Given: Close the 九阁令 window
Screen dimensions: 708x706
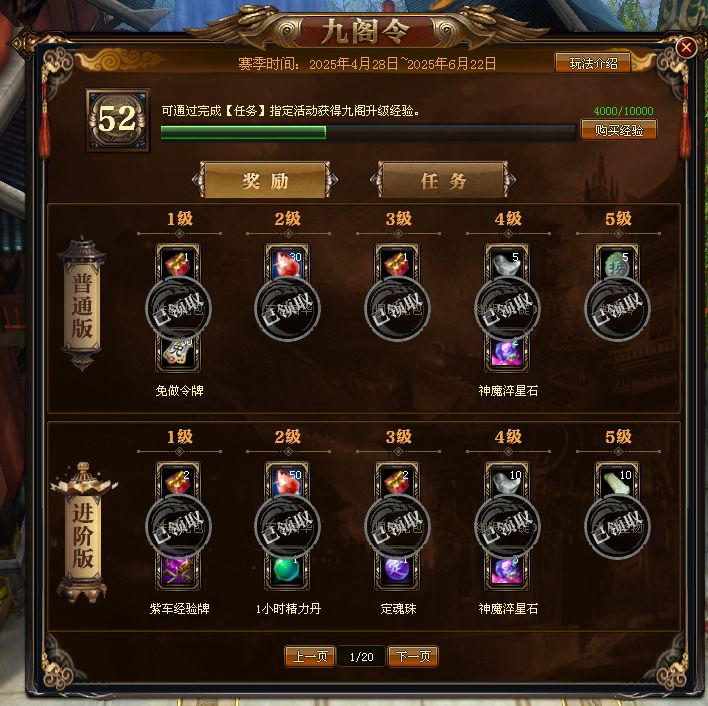Looking at the screenshot, I should point(686,47).
